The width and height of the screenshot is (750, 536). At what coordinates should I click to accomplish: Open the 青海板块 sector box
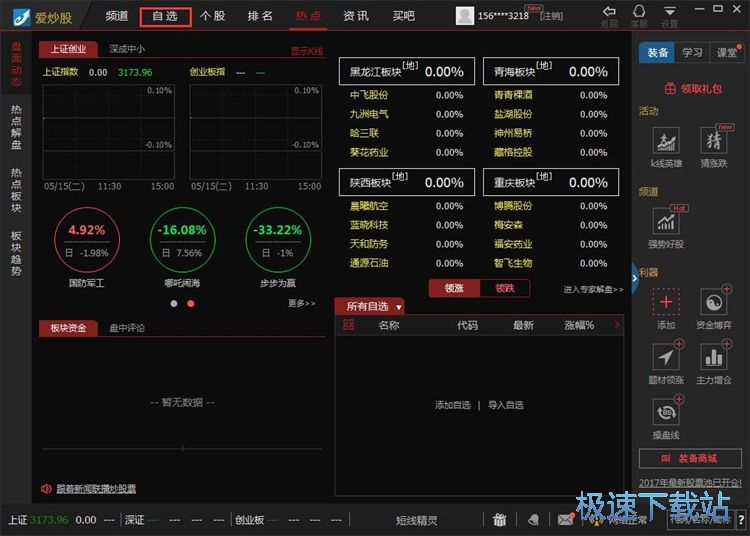(x=551, y=71)
